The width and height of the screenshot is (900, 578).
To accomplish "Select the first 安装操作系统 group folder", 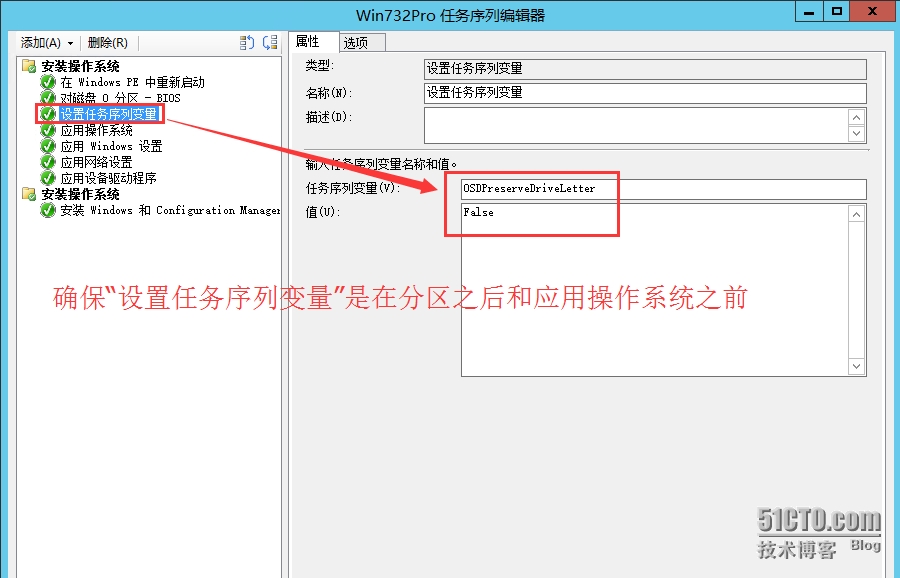I will (80, 66).
